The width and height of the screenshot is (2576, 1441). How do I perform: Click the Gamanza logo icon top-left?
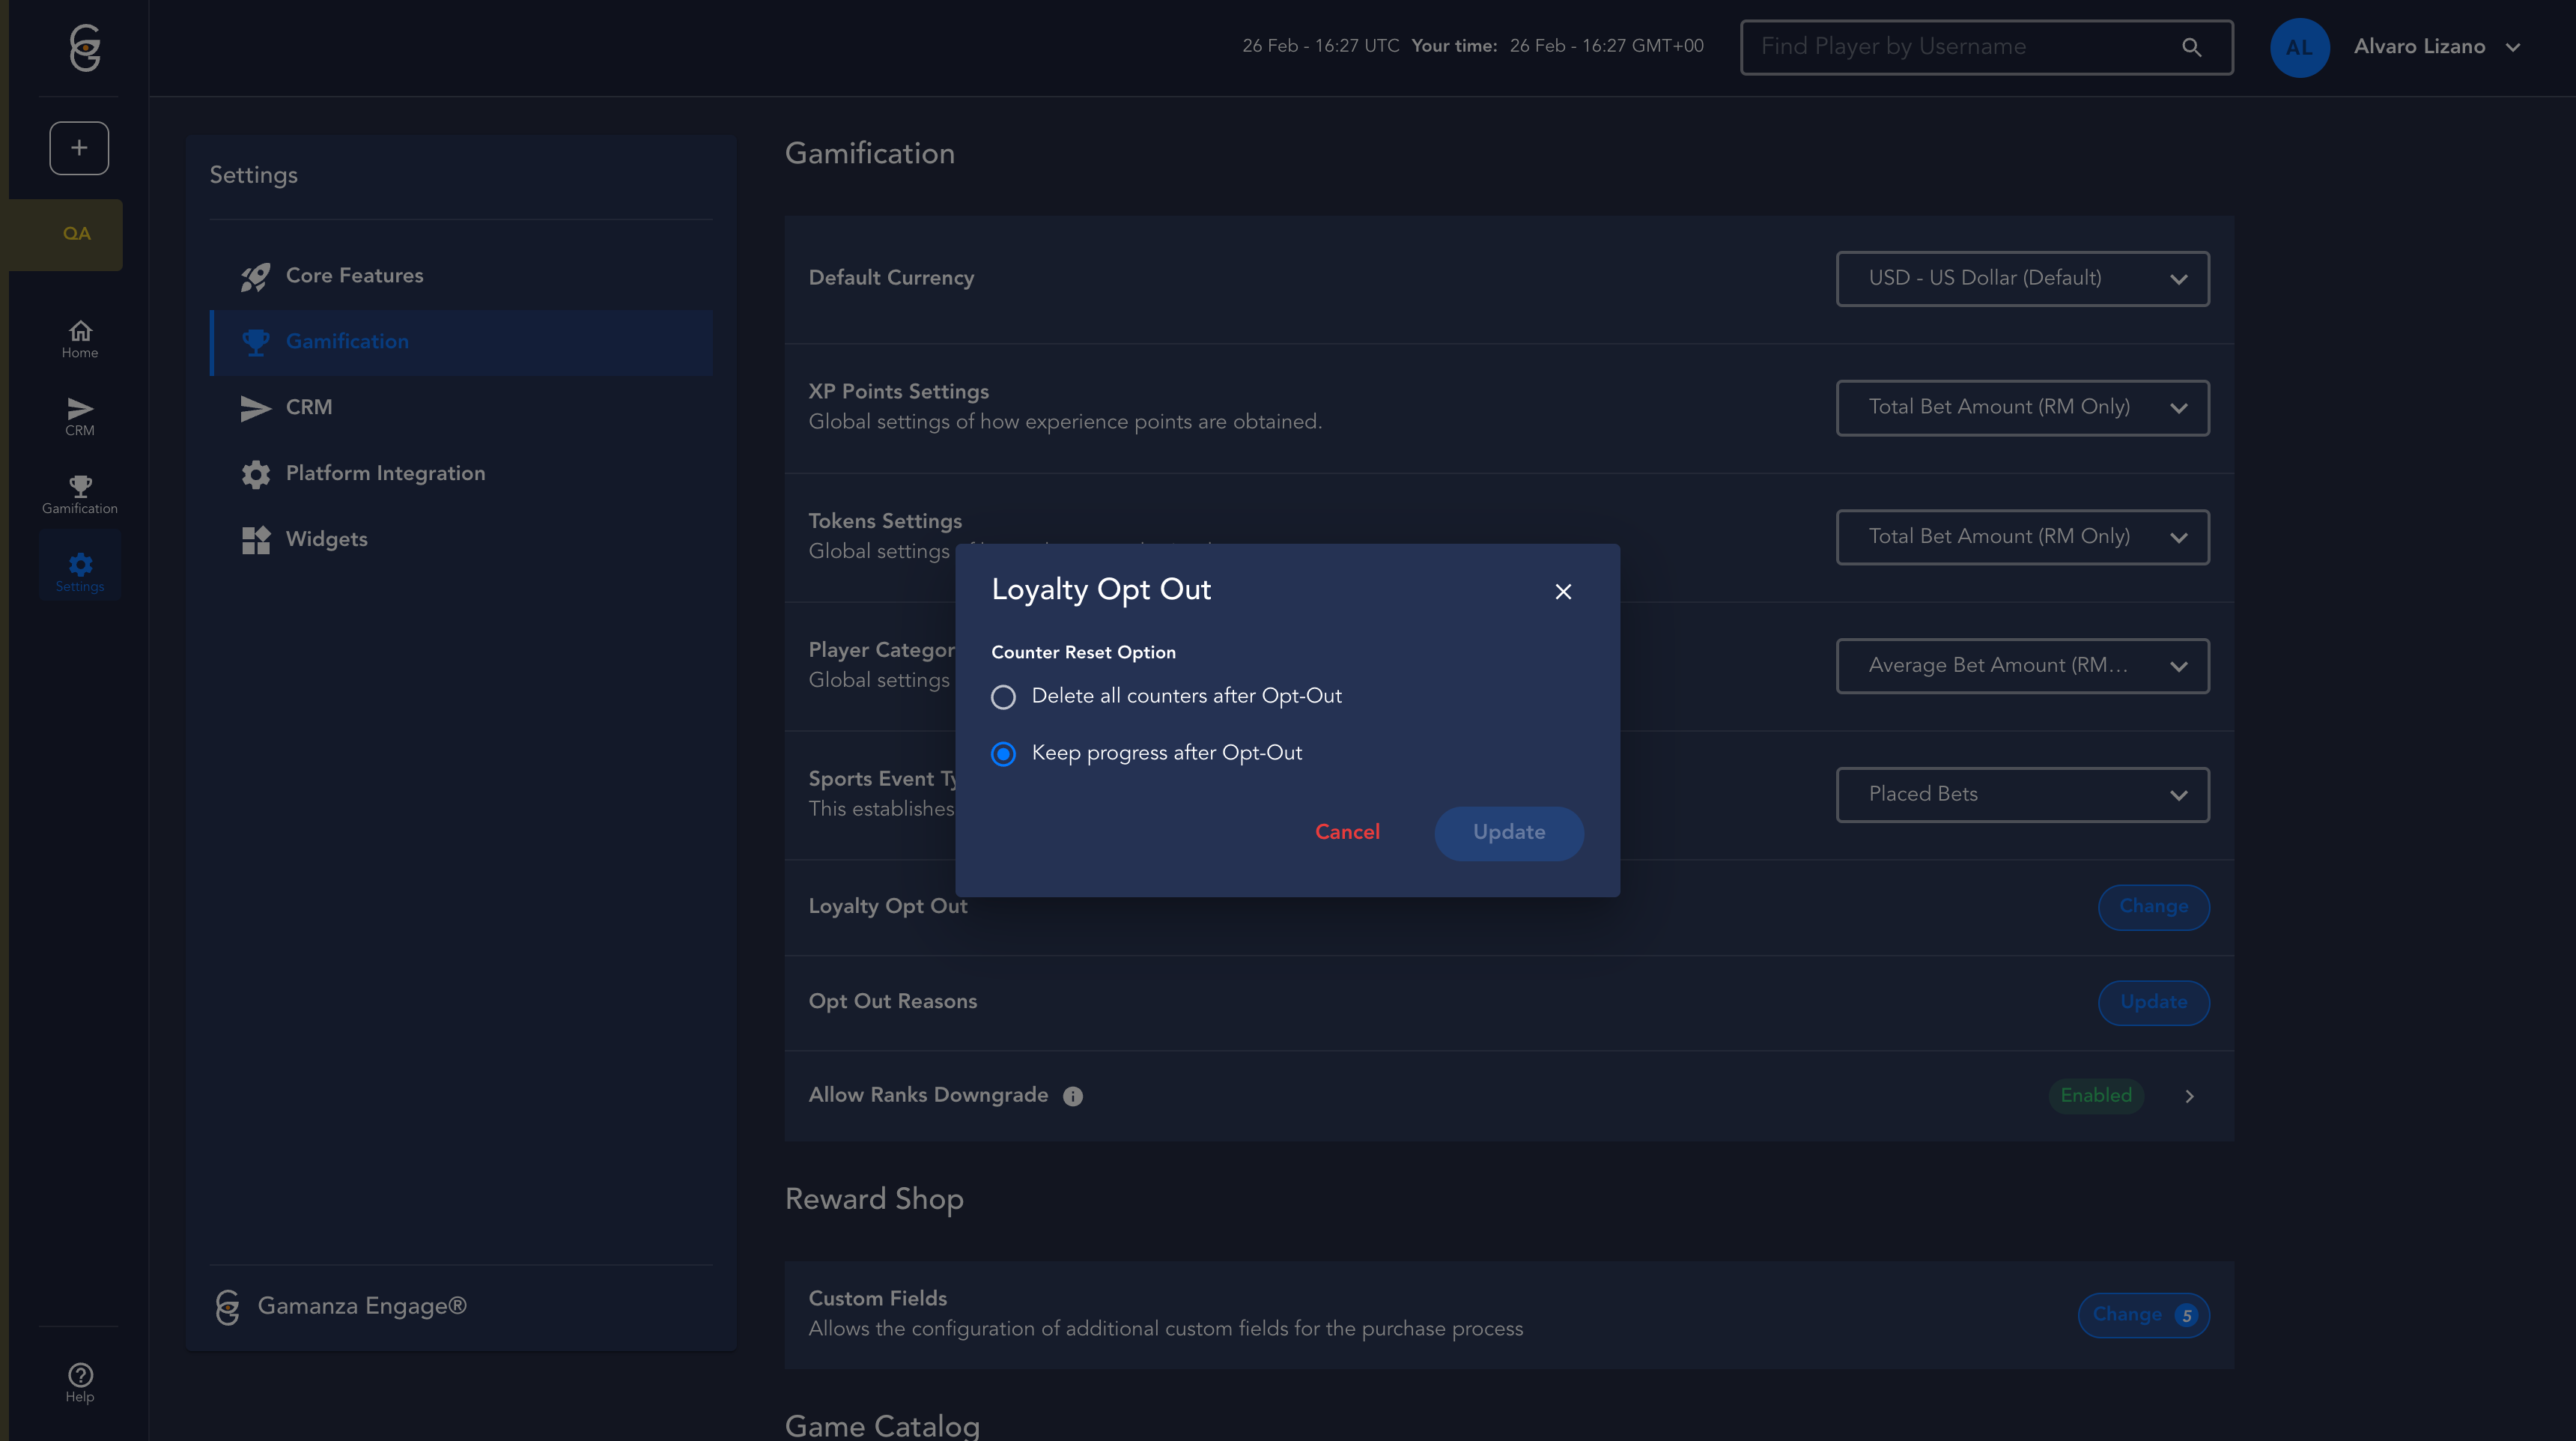(x=85, y=47)
